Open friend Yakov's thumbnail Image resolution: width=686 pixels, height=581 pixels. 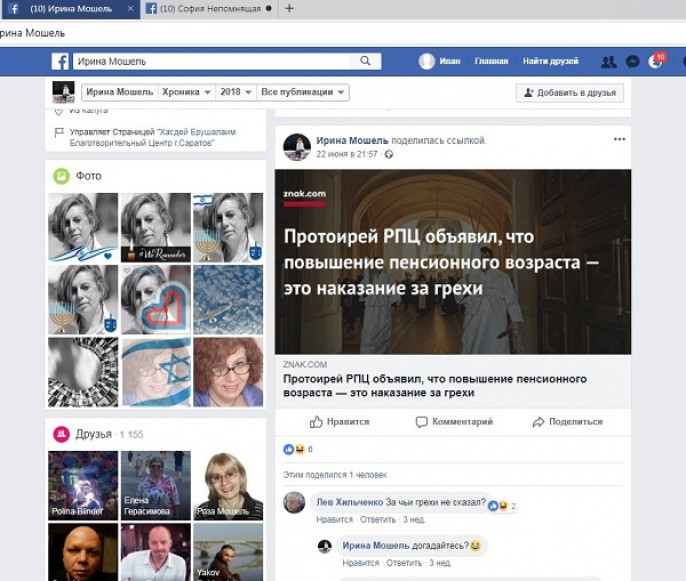click(x=228, y=552)
